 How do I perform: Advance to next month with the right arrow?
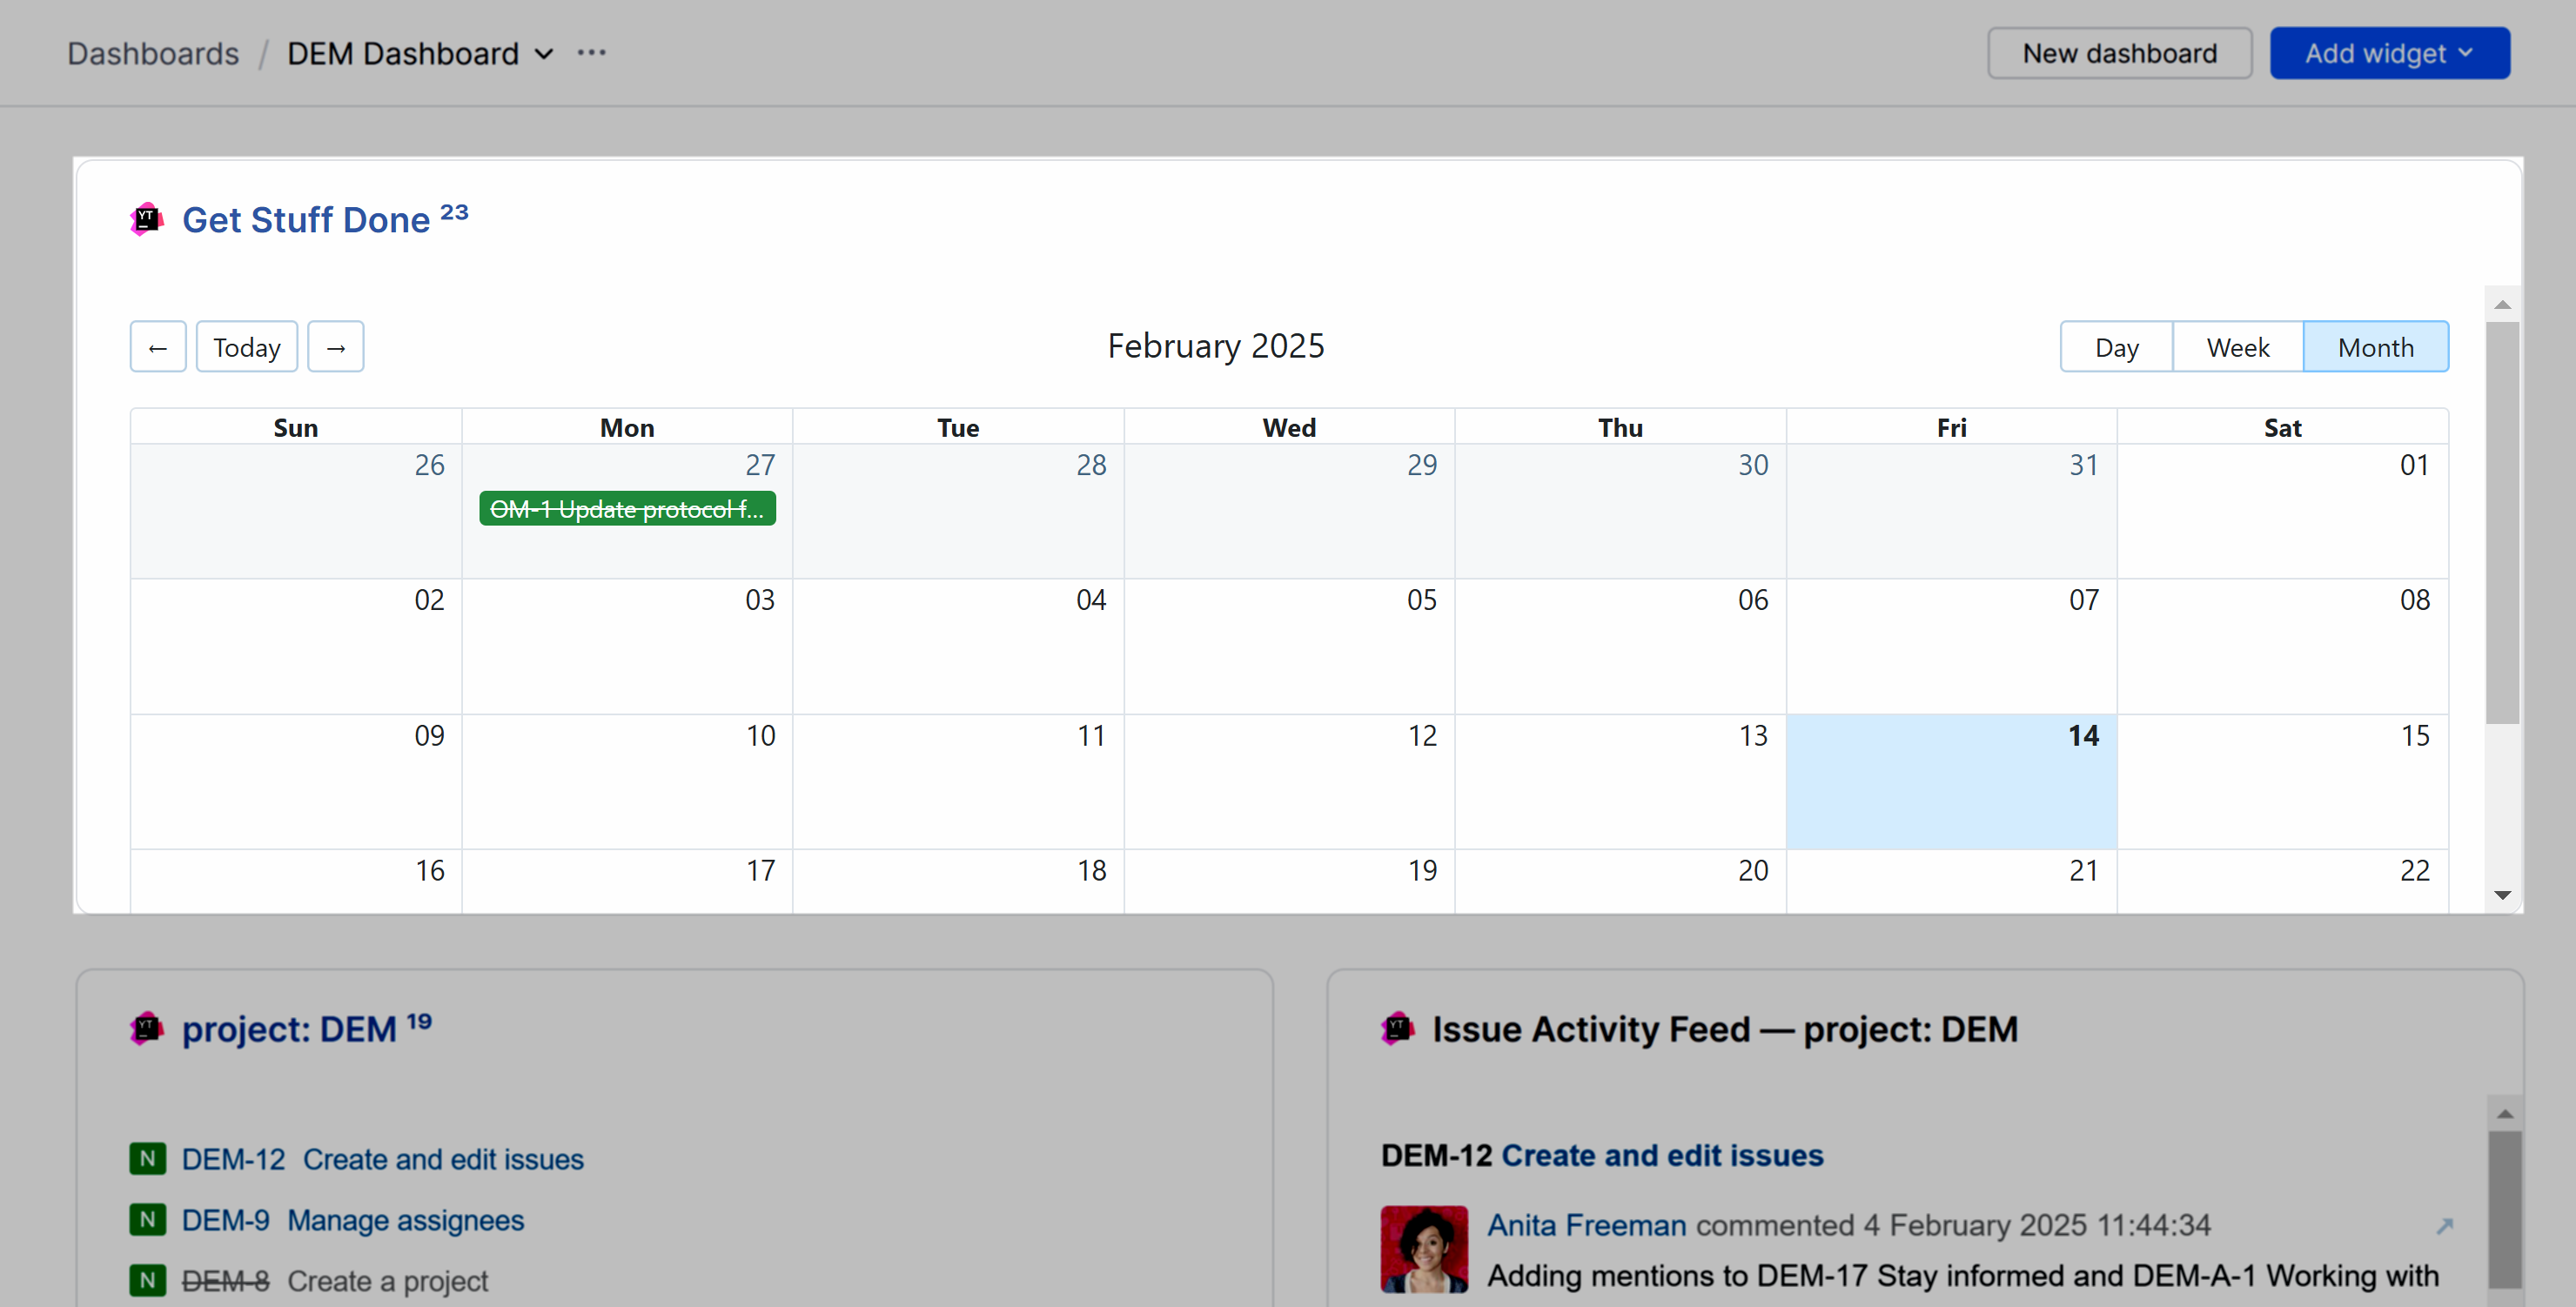(x=336, y=346)
